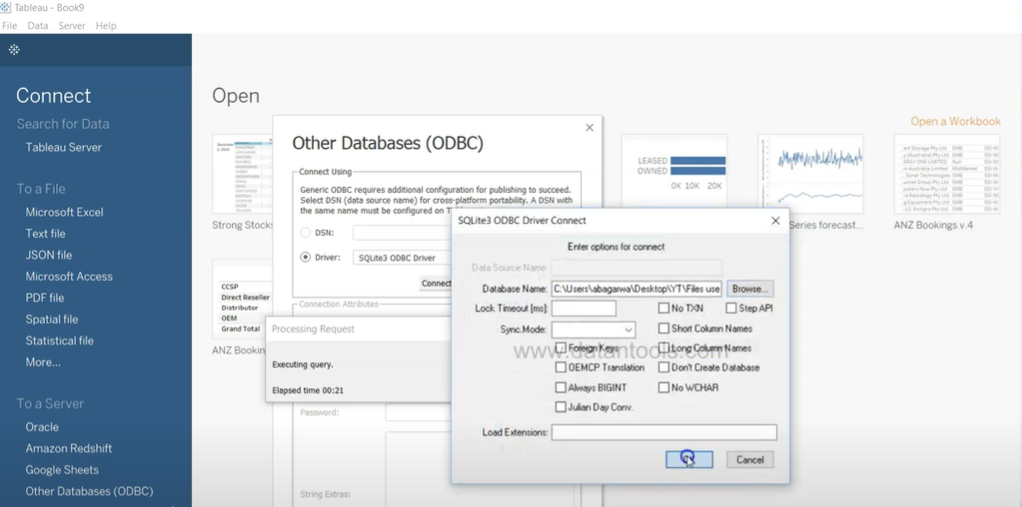This screenshot has width=1022, height=507.
Task: Open the LEASED/OWNED bar chart workbook thumbnail
Action: [x=675, y=171]
